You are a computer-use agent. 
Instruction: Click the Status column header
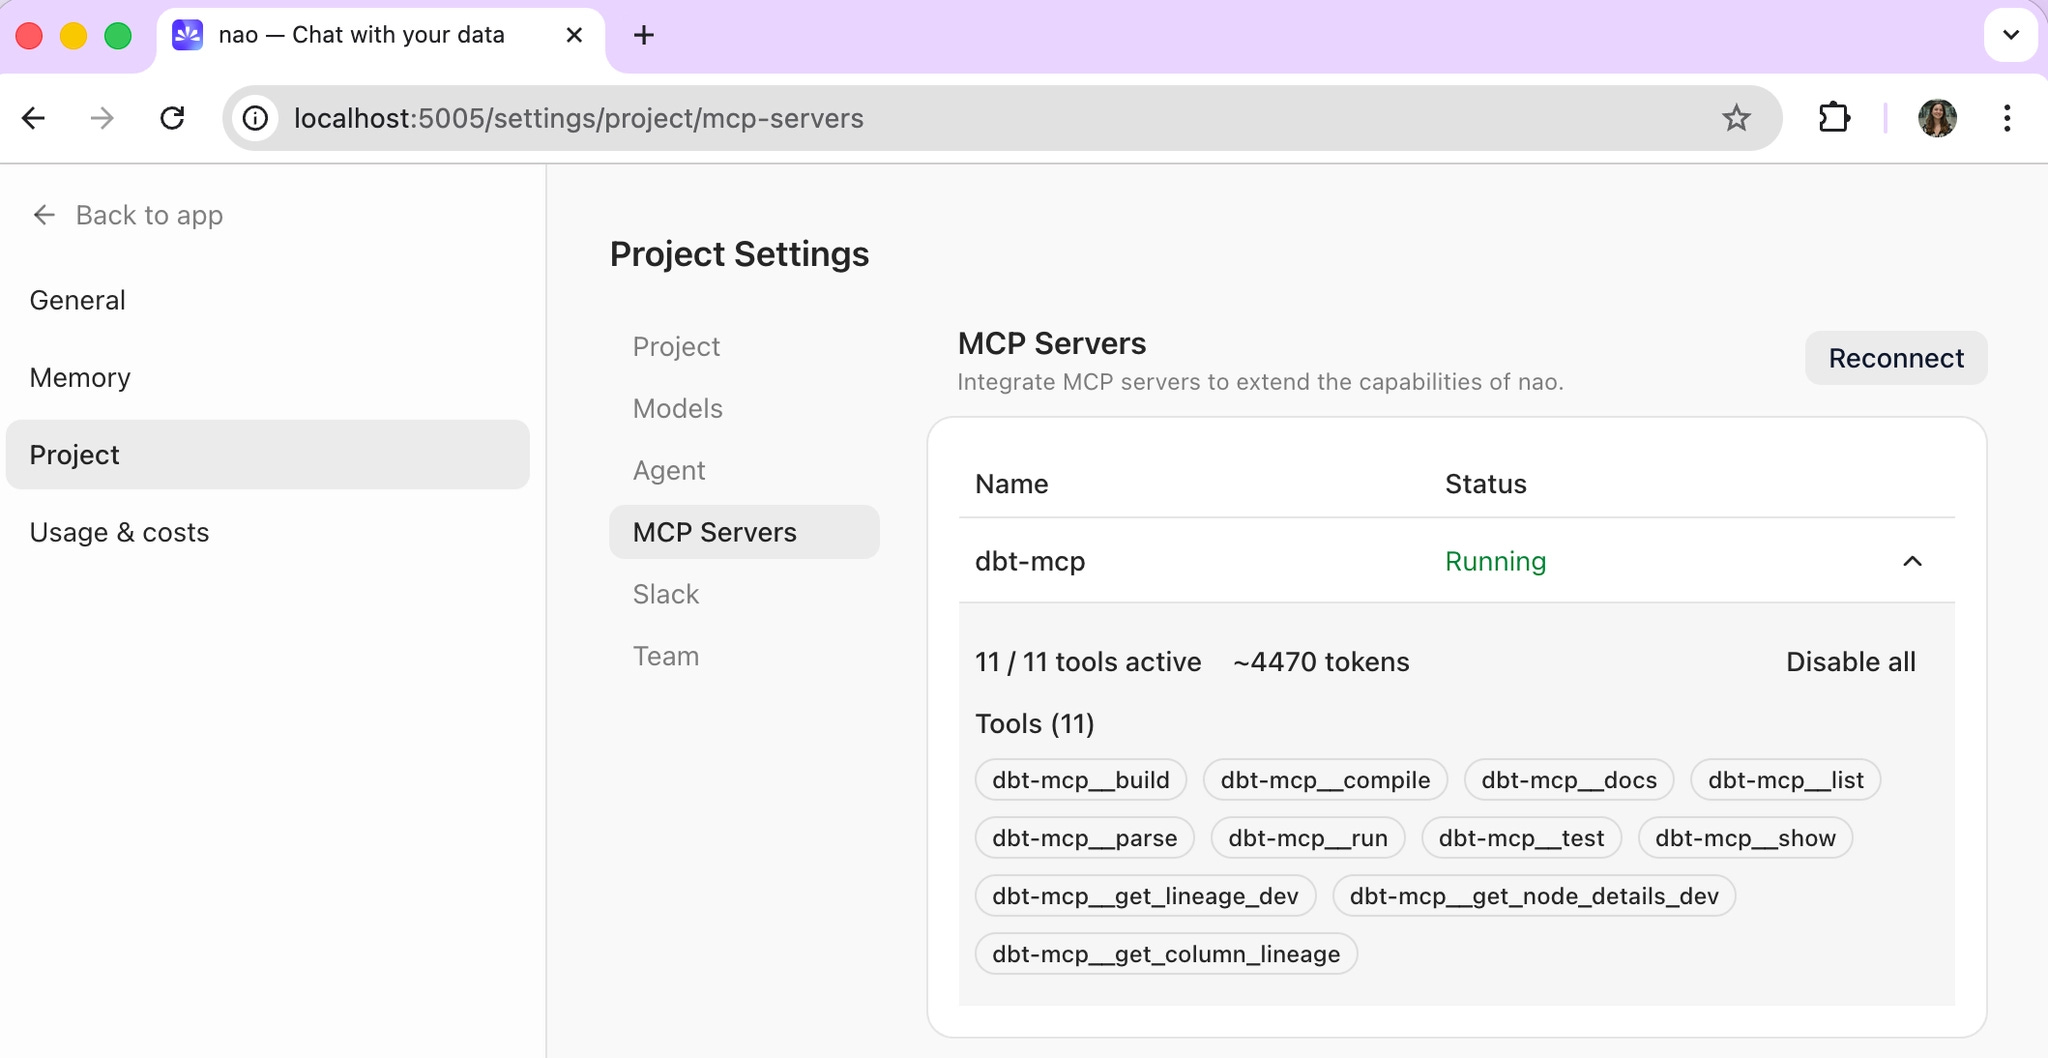(1485, 484)
